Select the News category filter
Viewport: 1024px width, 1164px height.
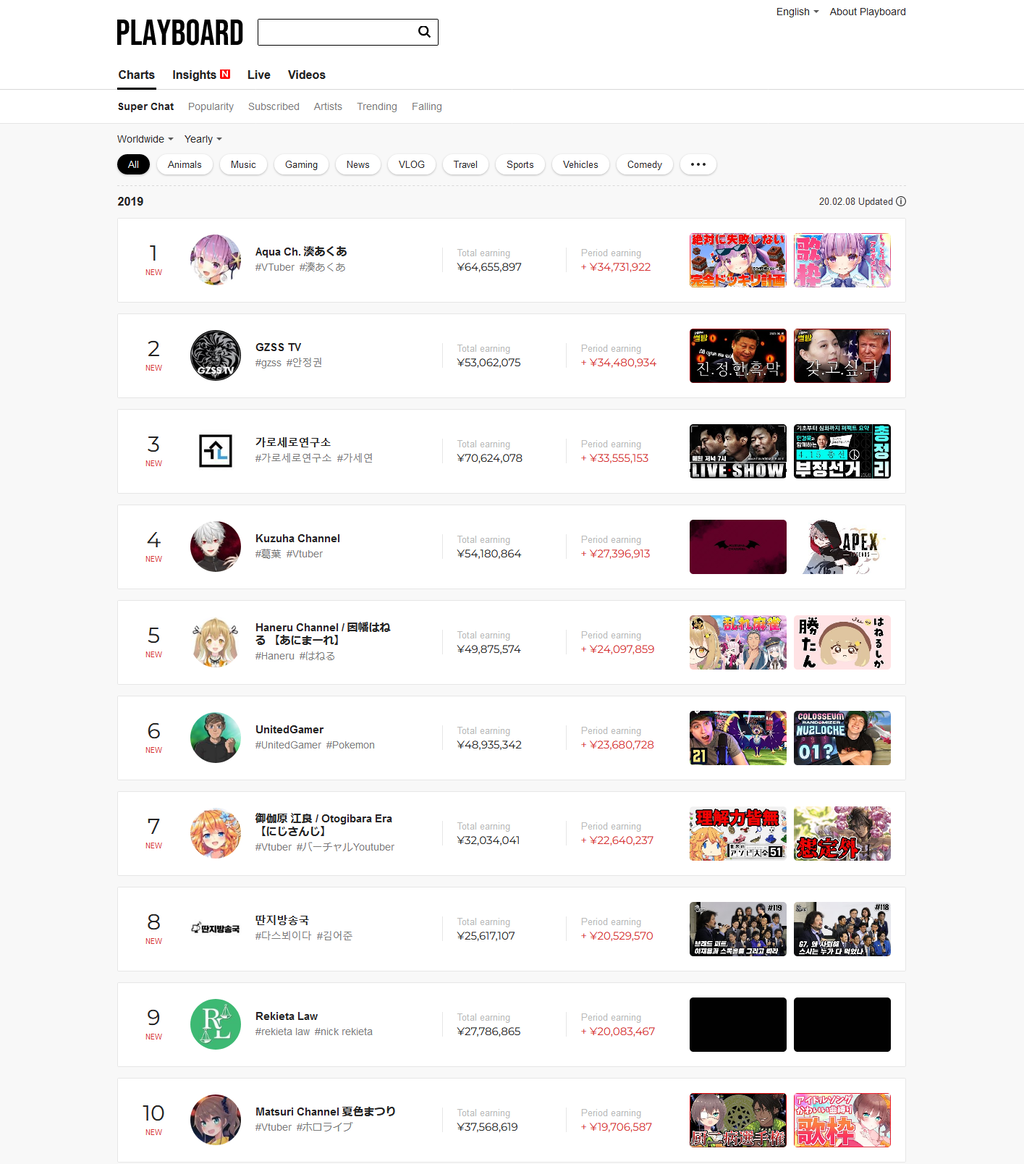point(358,165)
